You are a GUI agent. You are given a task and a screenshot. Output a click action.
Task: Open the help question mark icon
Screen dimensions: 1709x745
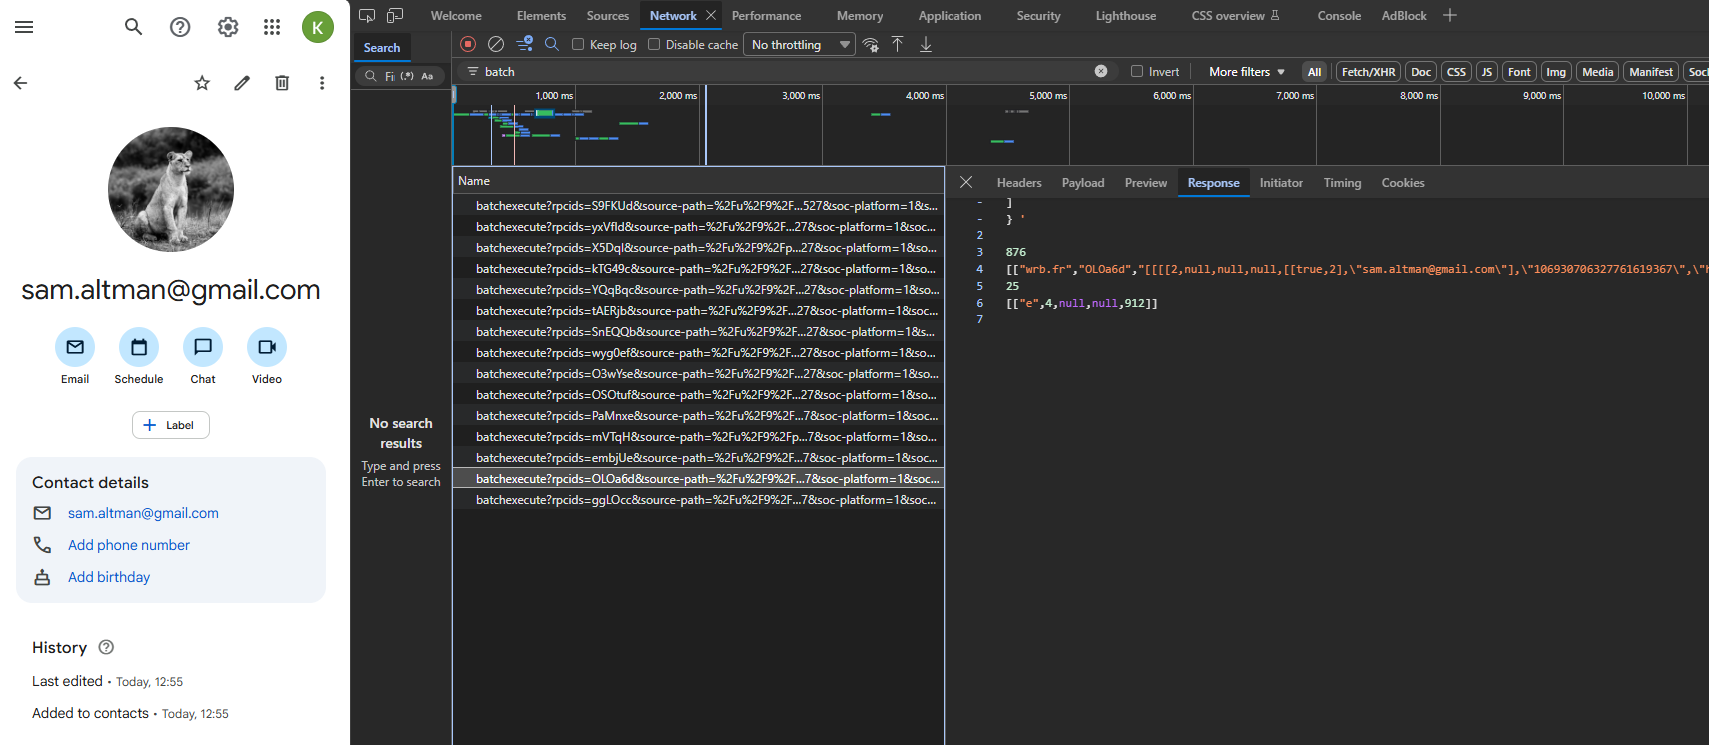tap(180, 27)
